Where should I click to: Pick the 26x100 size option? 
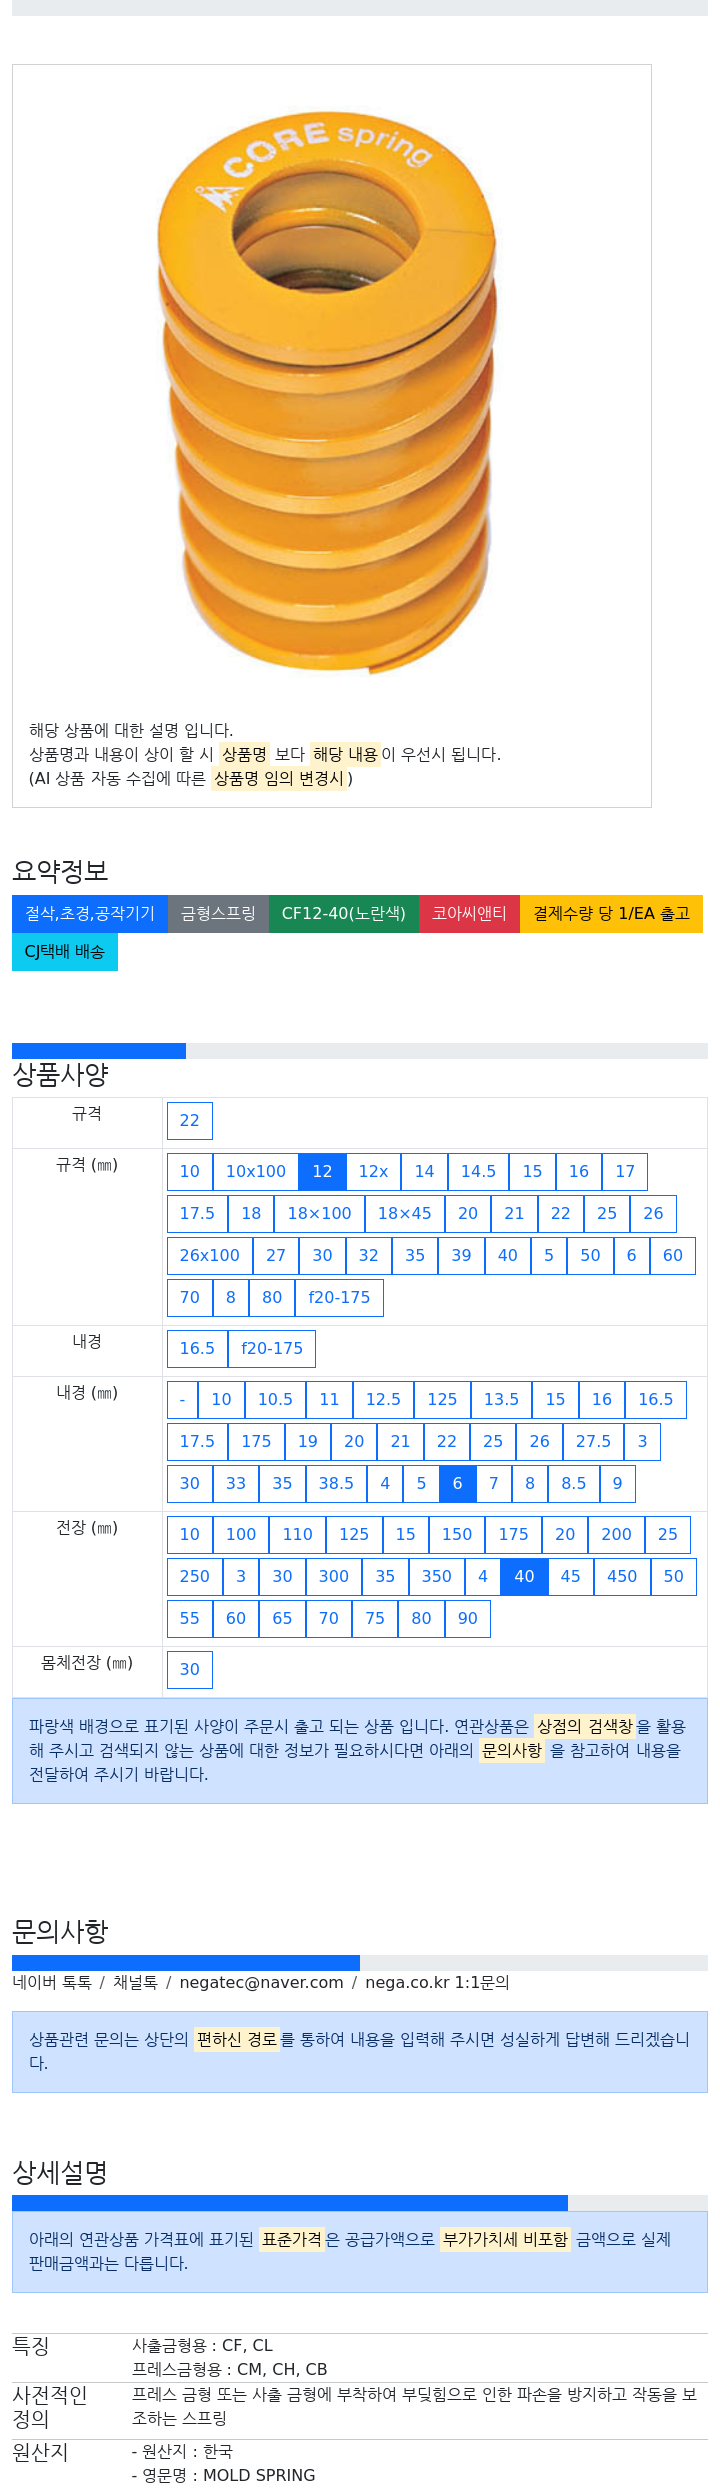(210, 1255)
